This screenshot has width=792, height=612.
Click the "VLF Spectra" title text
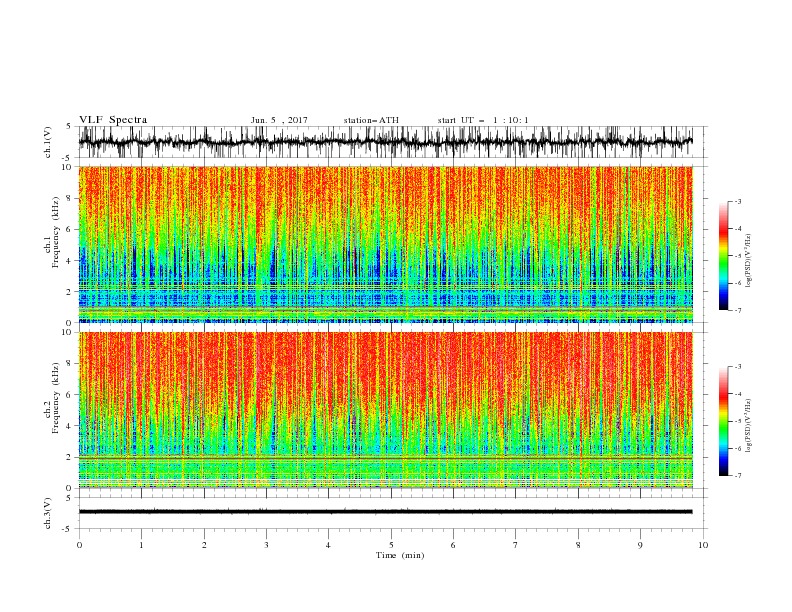(x=113, y=120)
